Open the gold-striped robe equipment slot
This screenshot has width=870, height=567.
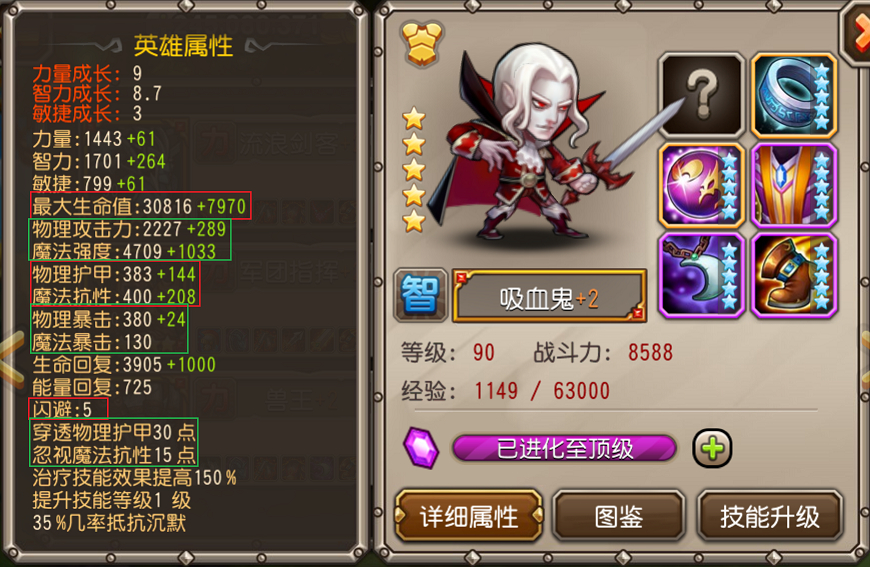tap(794, 186)
